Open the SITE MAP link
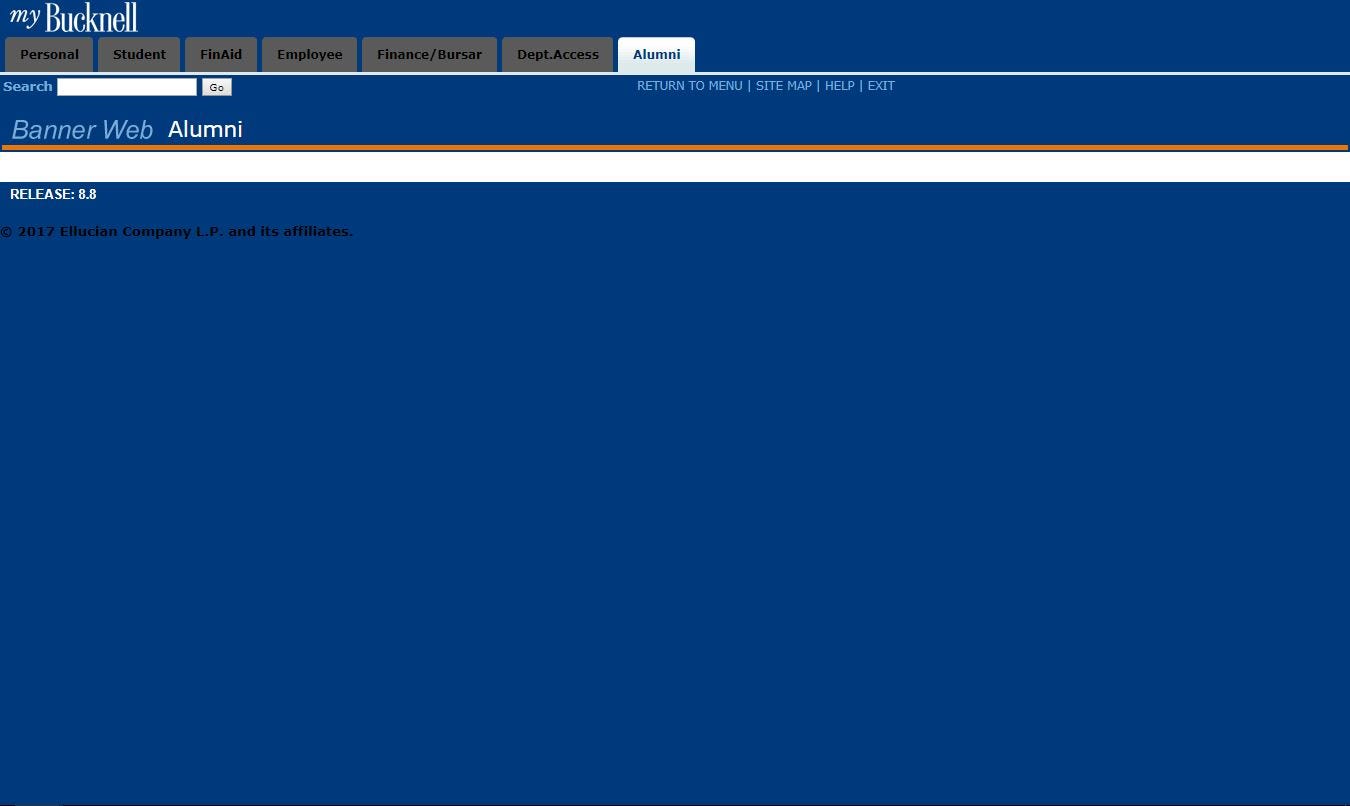The image size is (1350, 806). [x=784, y=86]
